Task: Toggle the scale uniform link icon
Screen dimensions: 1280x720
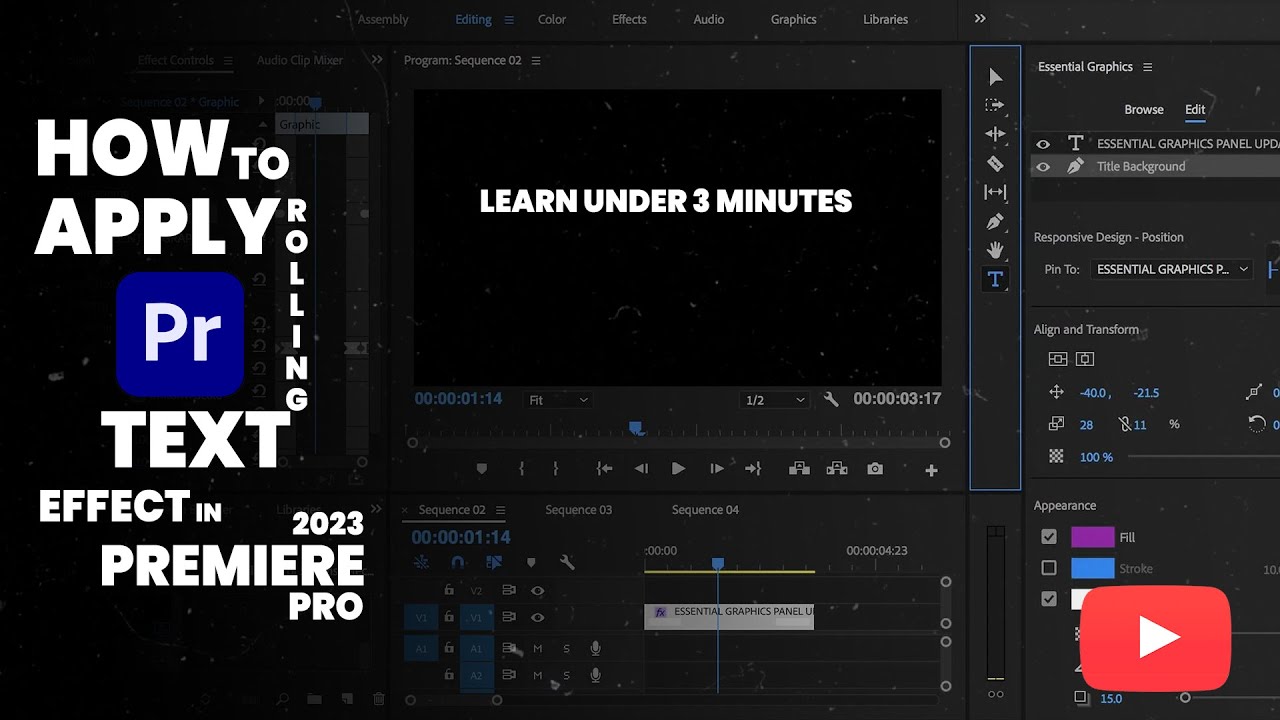Action: (1124, 425)
